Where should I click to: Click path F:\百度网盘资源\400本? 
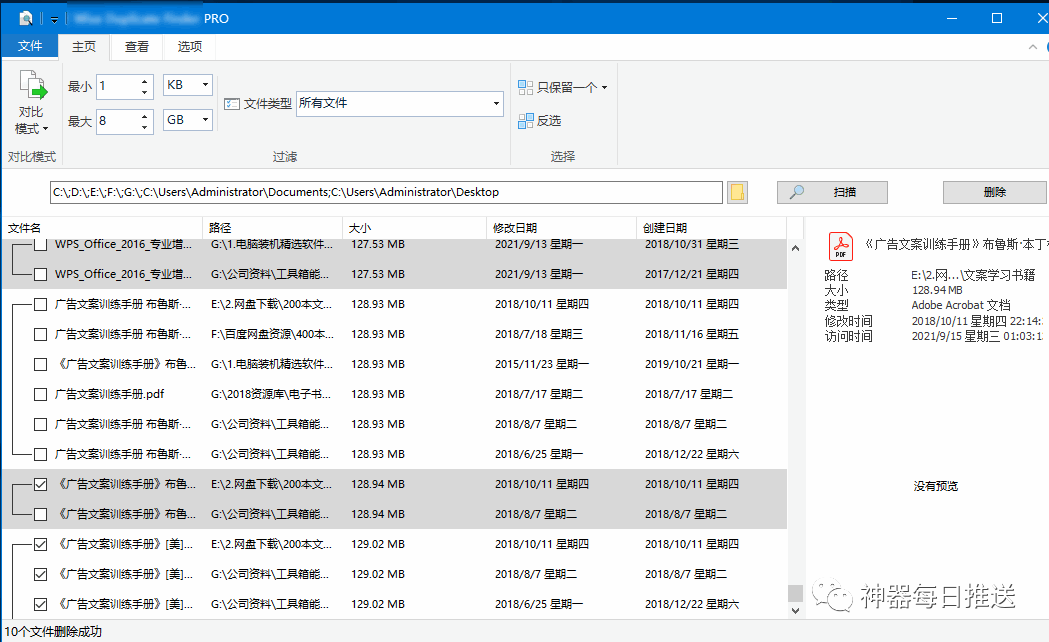(272, 334)
